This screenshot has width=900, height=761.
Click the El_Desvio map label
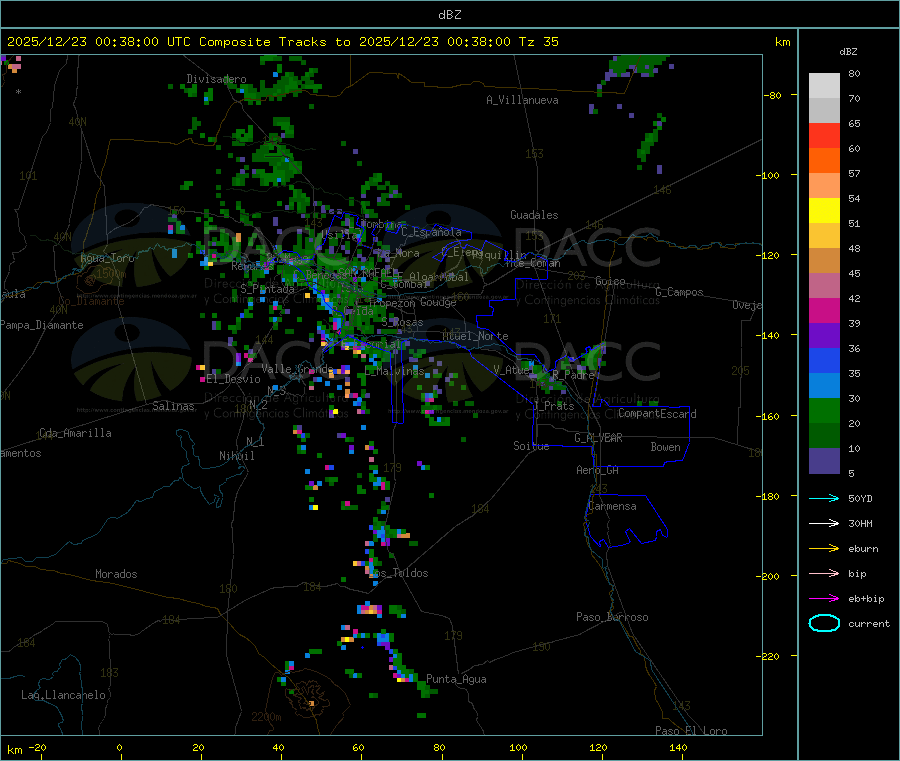(x=234, y=379)
